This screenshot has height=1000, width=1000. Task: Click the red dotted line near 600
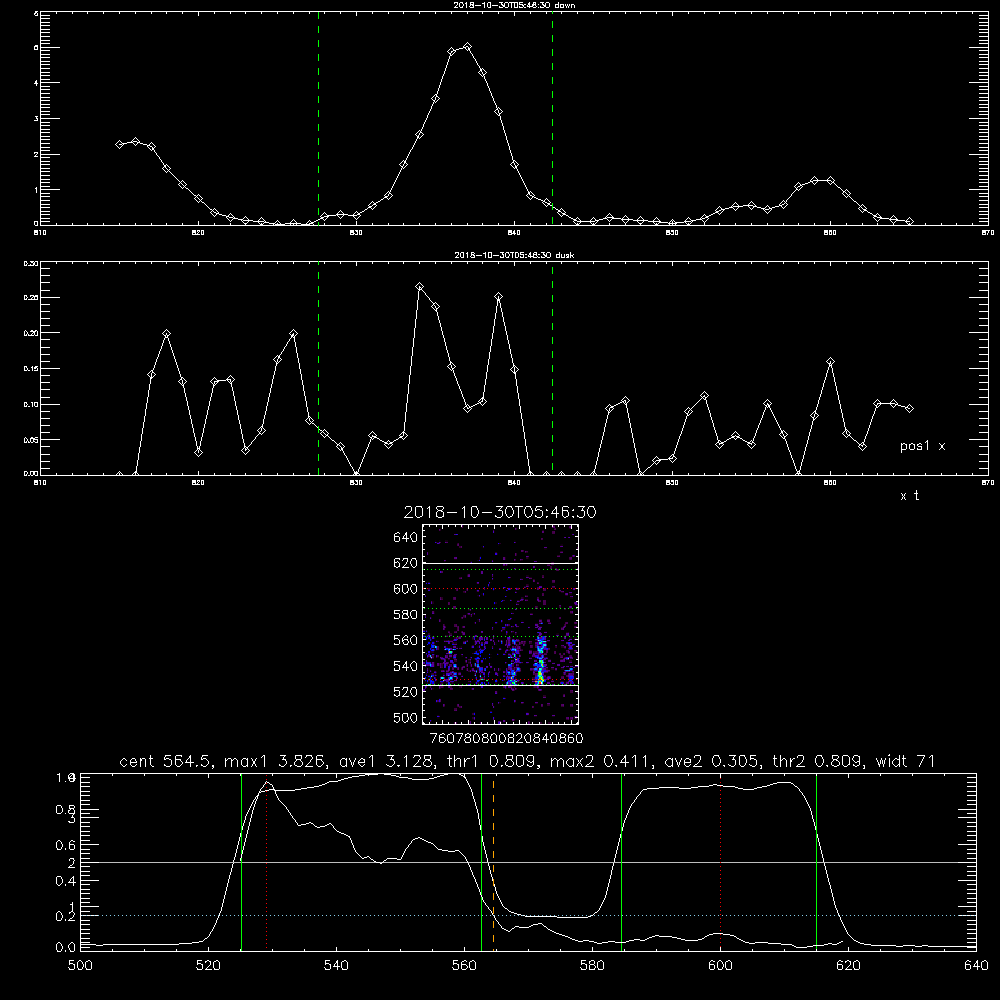(721, 861)
